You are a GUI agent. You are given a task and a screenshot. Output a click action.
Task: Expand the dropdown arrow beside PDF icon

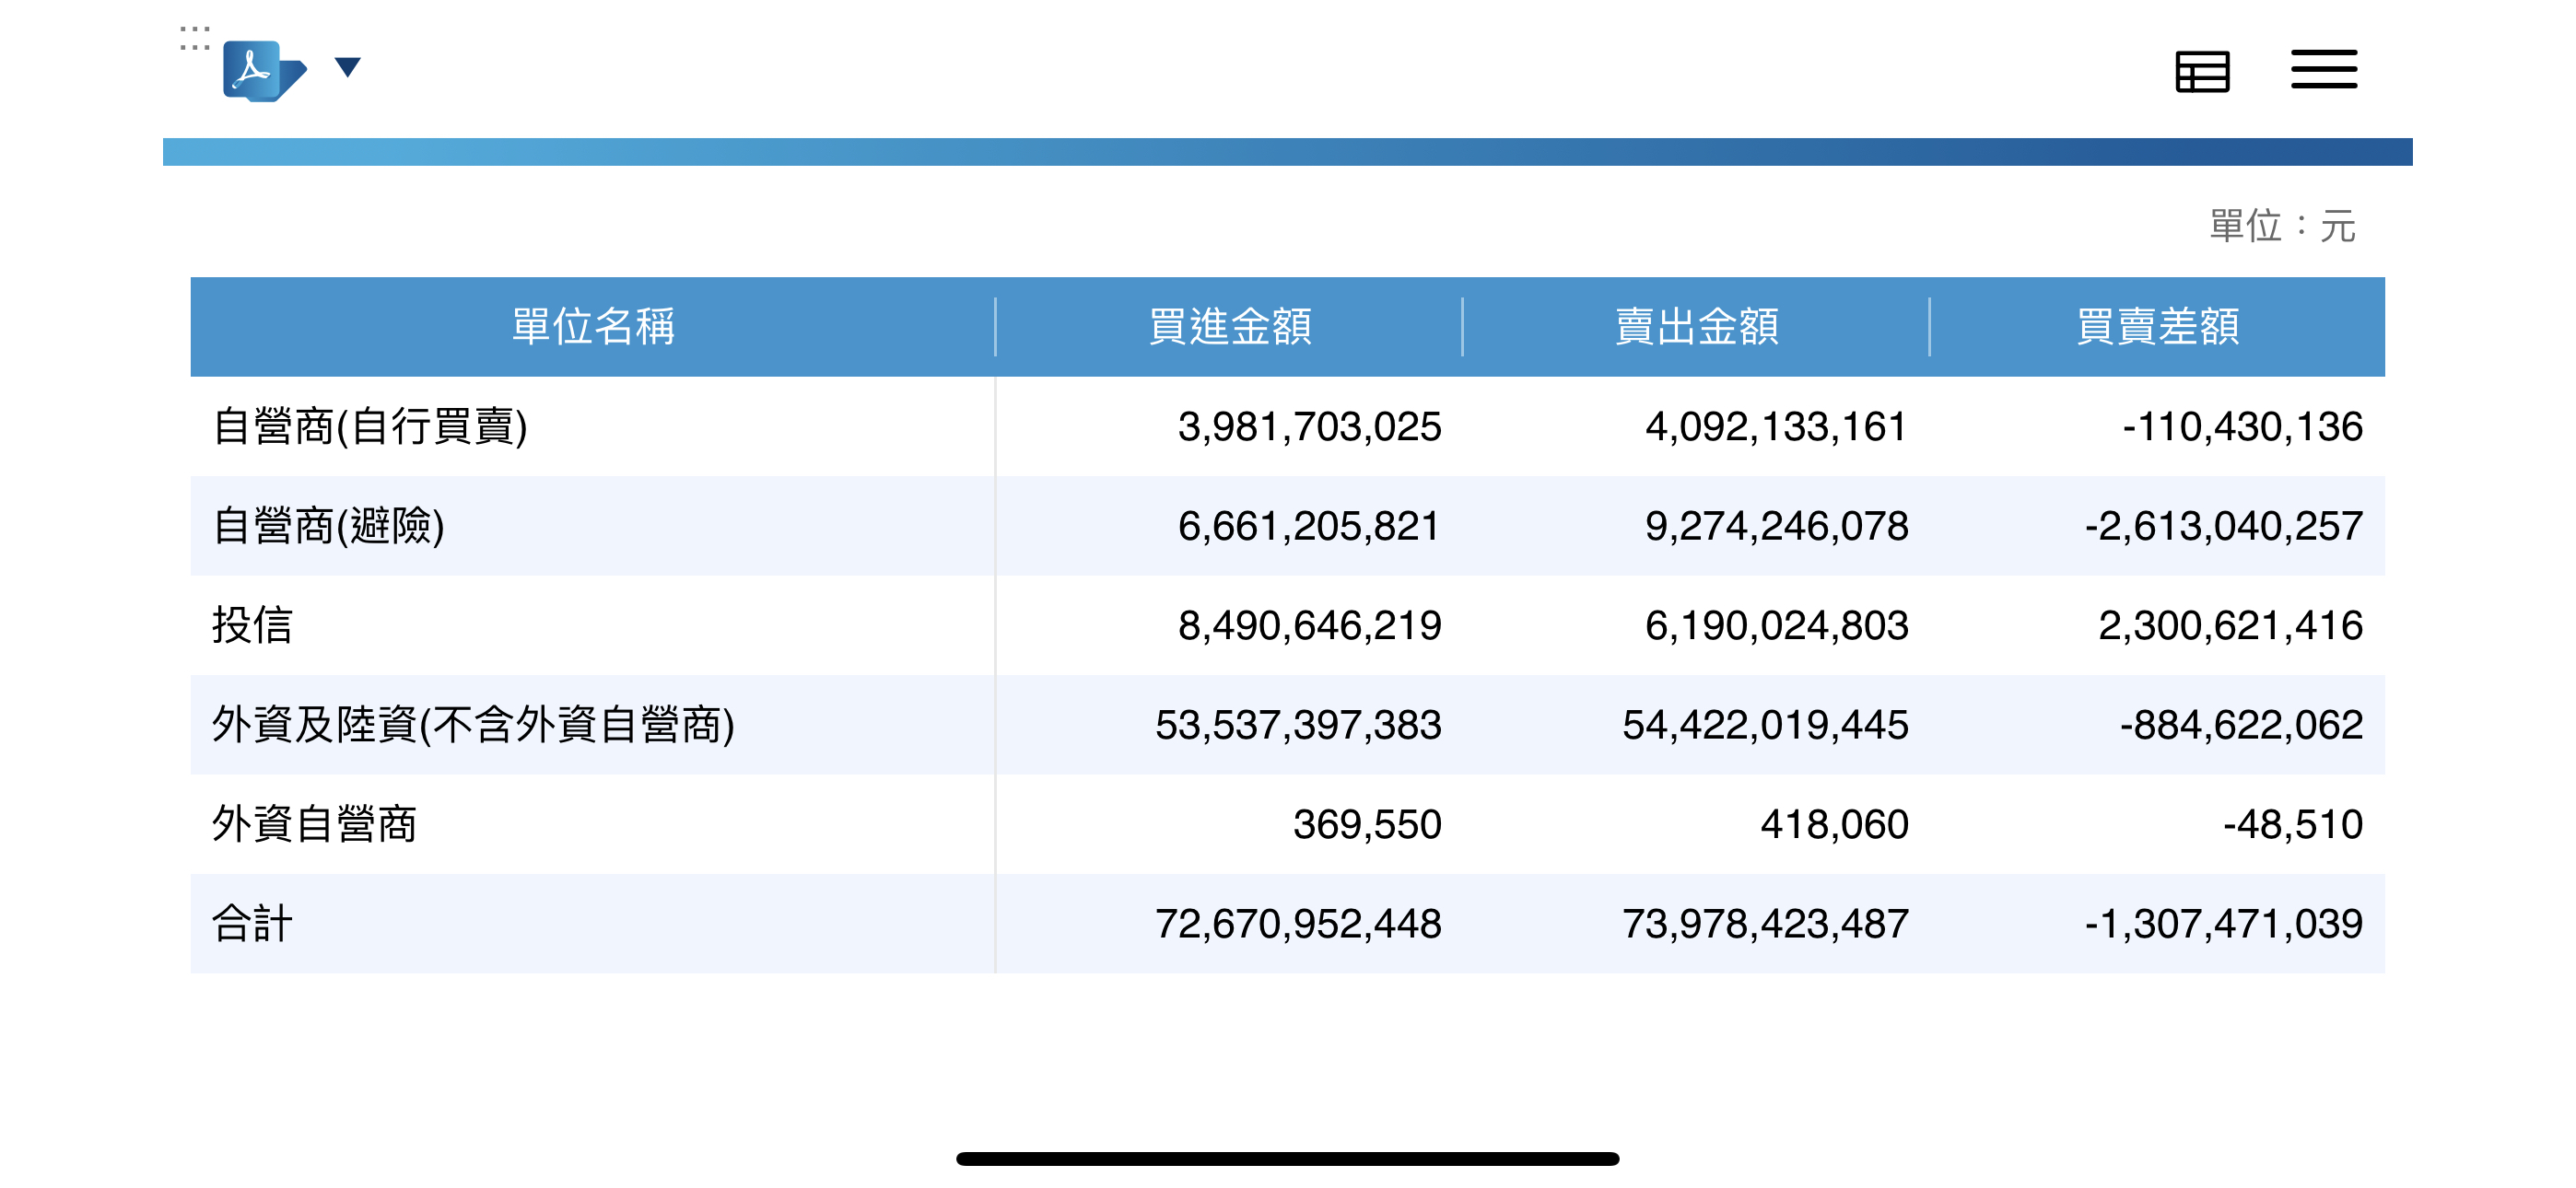(x=347, y=68)
